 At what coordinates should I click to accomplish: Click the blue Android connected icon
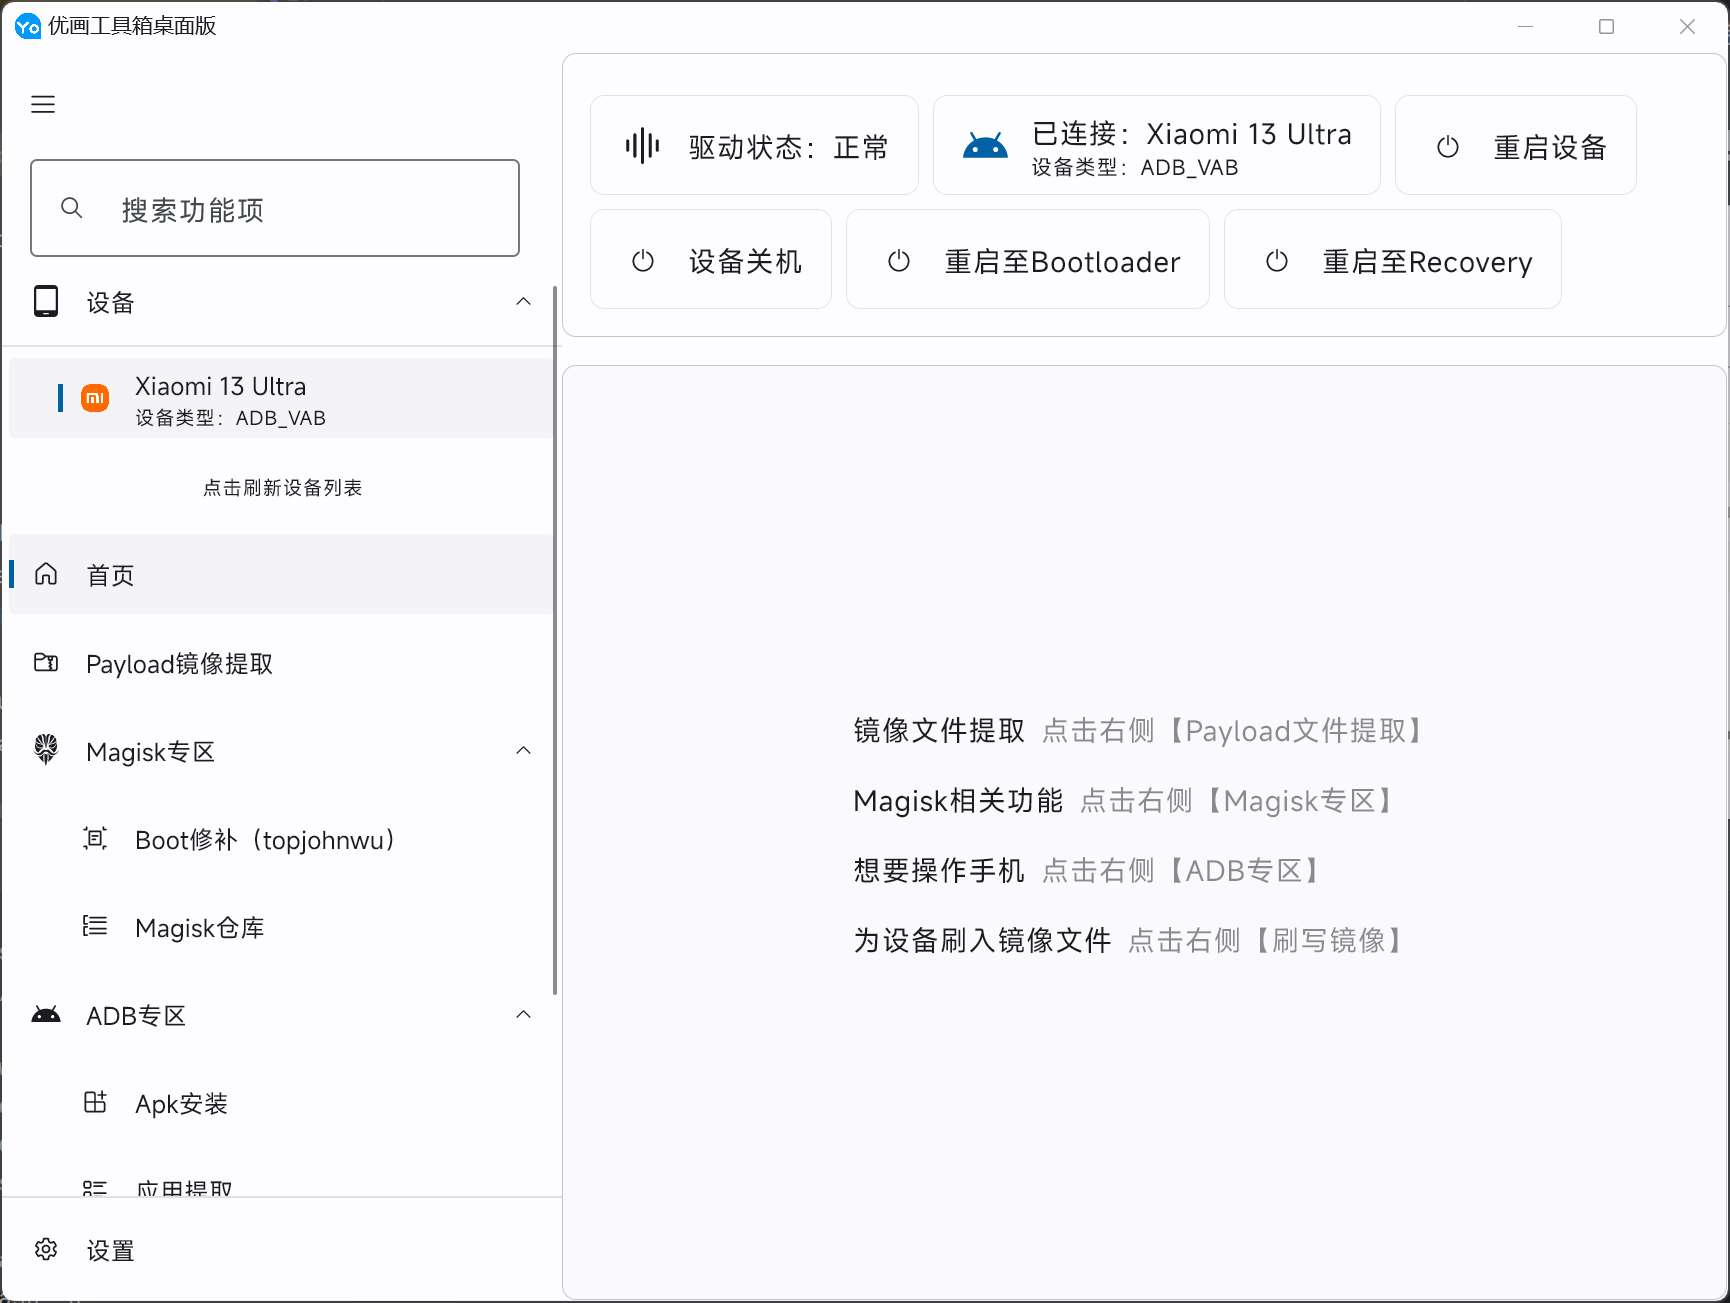[985, 146]
